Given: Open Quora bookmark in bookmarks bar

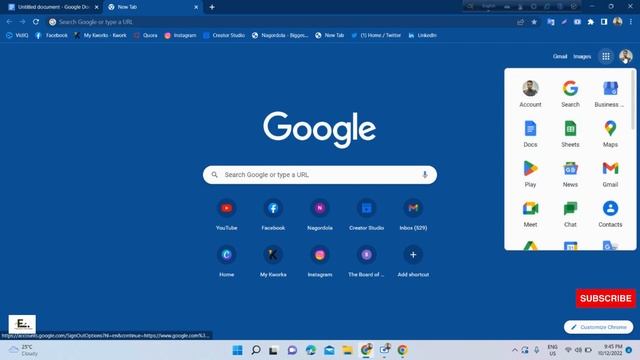Looking at the screenshot, I should [x=145, y=36].
